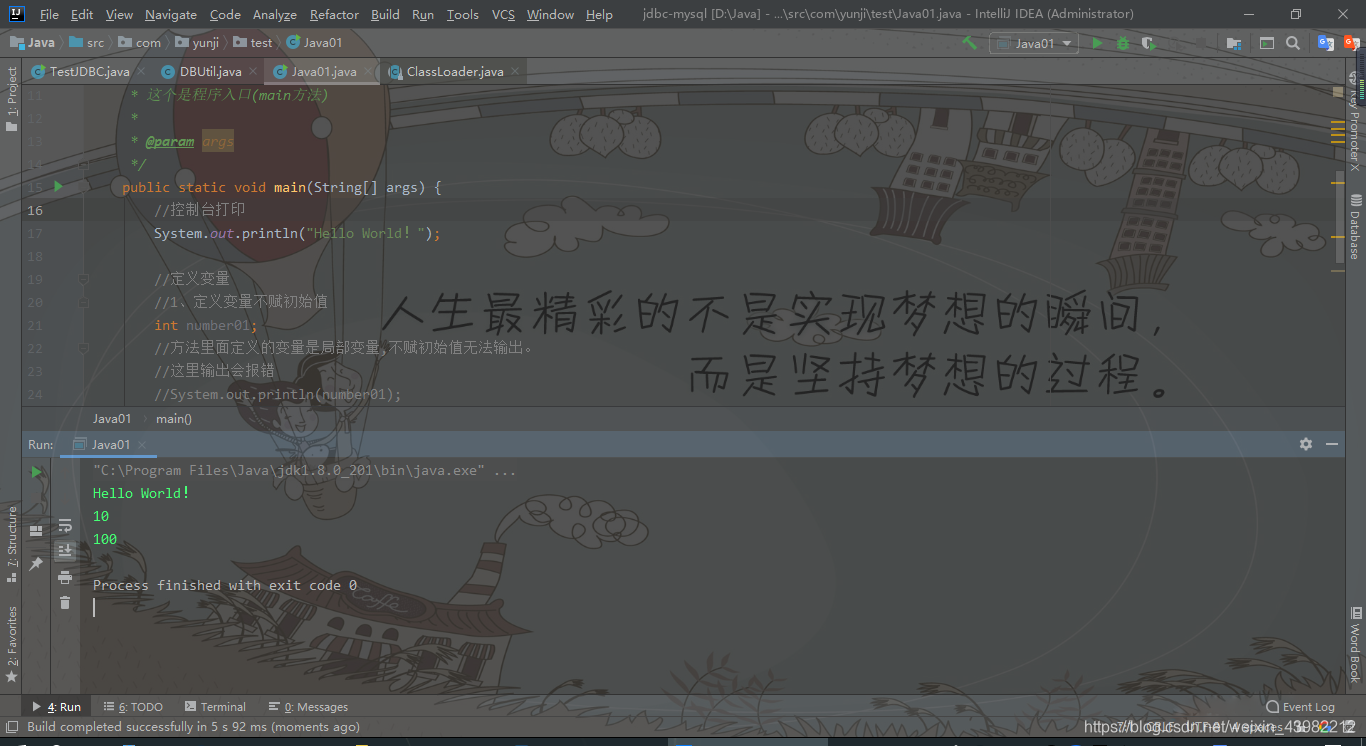Open the Navigate menu

click(171, 14)
